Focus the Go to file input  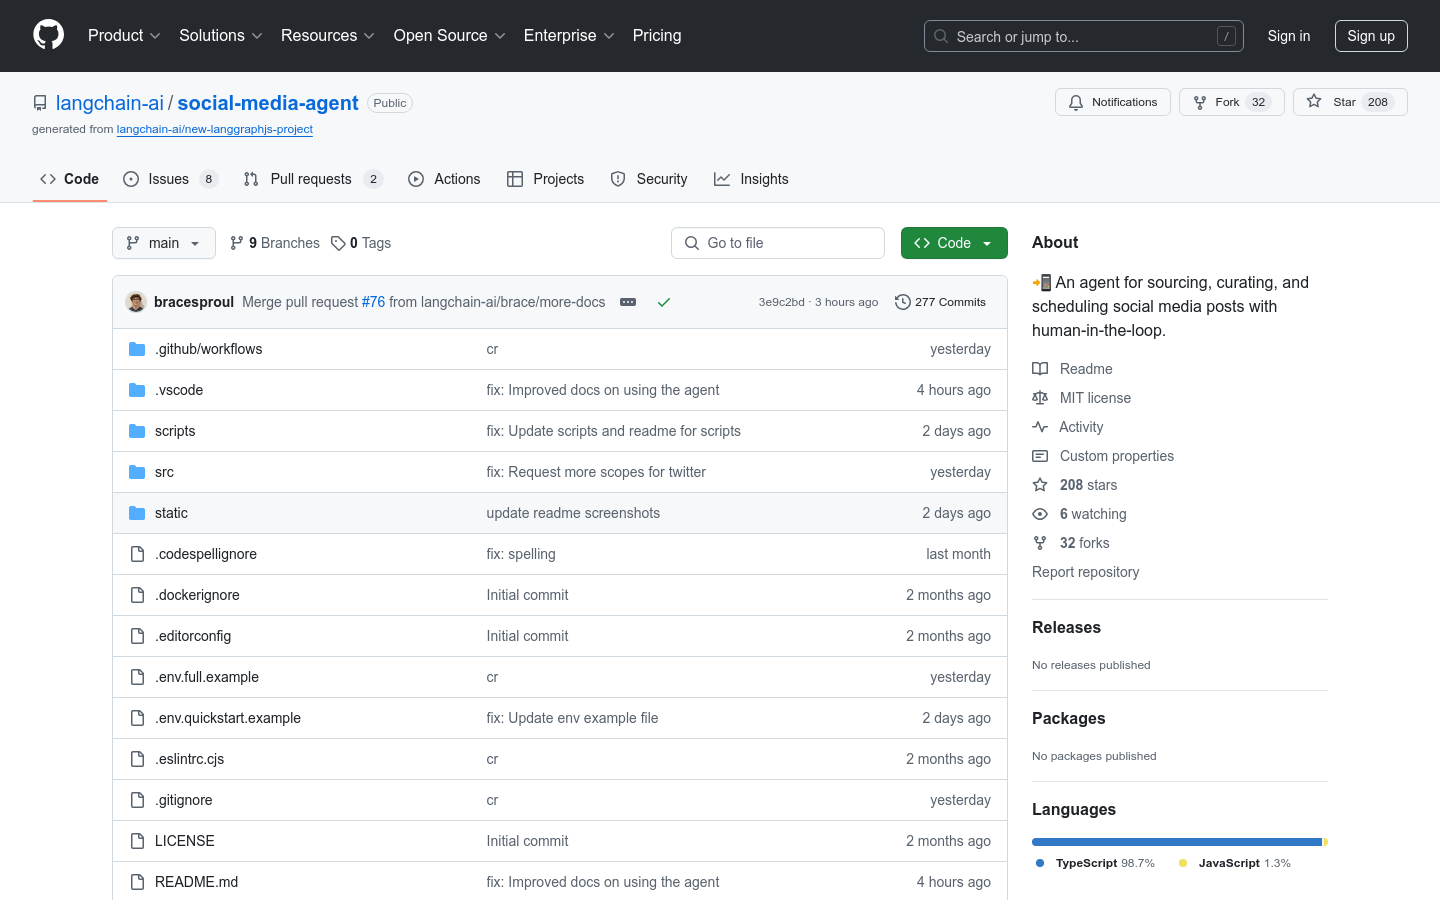778,243
